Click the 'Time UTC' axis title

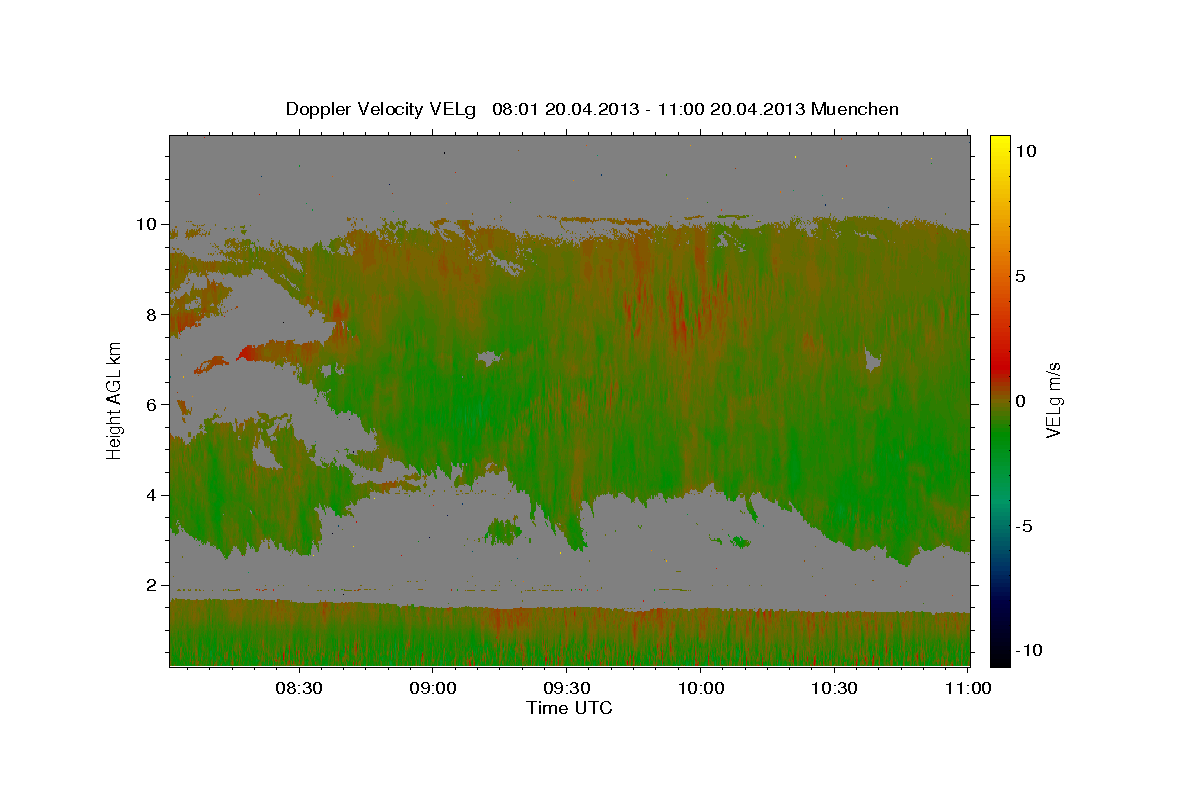pyautogui.click(x=569, y=708)
